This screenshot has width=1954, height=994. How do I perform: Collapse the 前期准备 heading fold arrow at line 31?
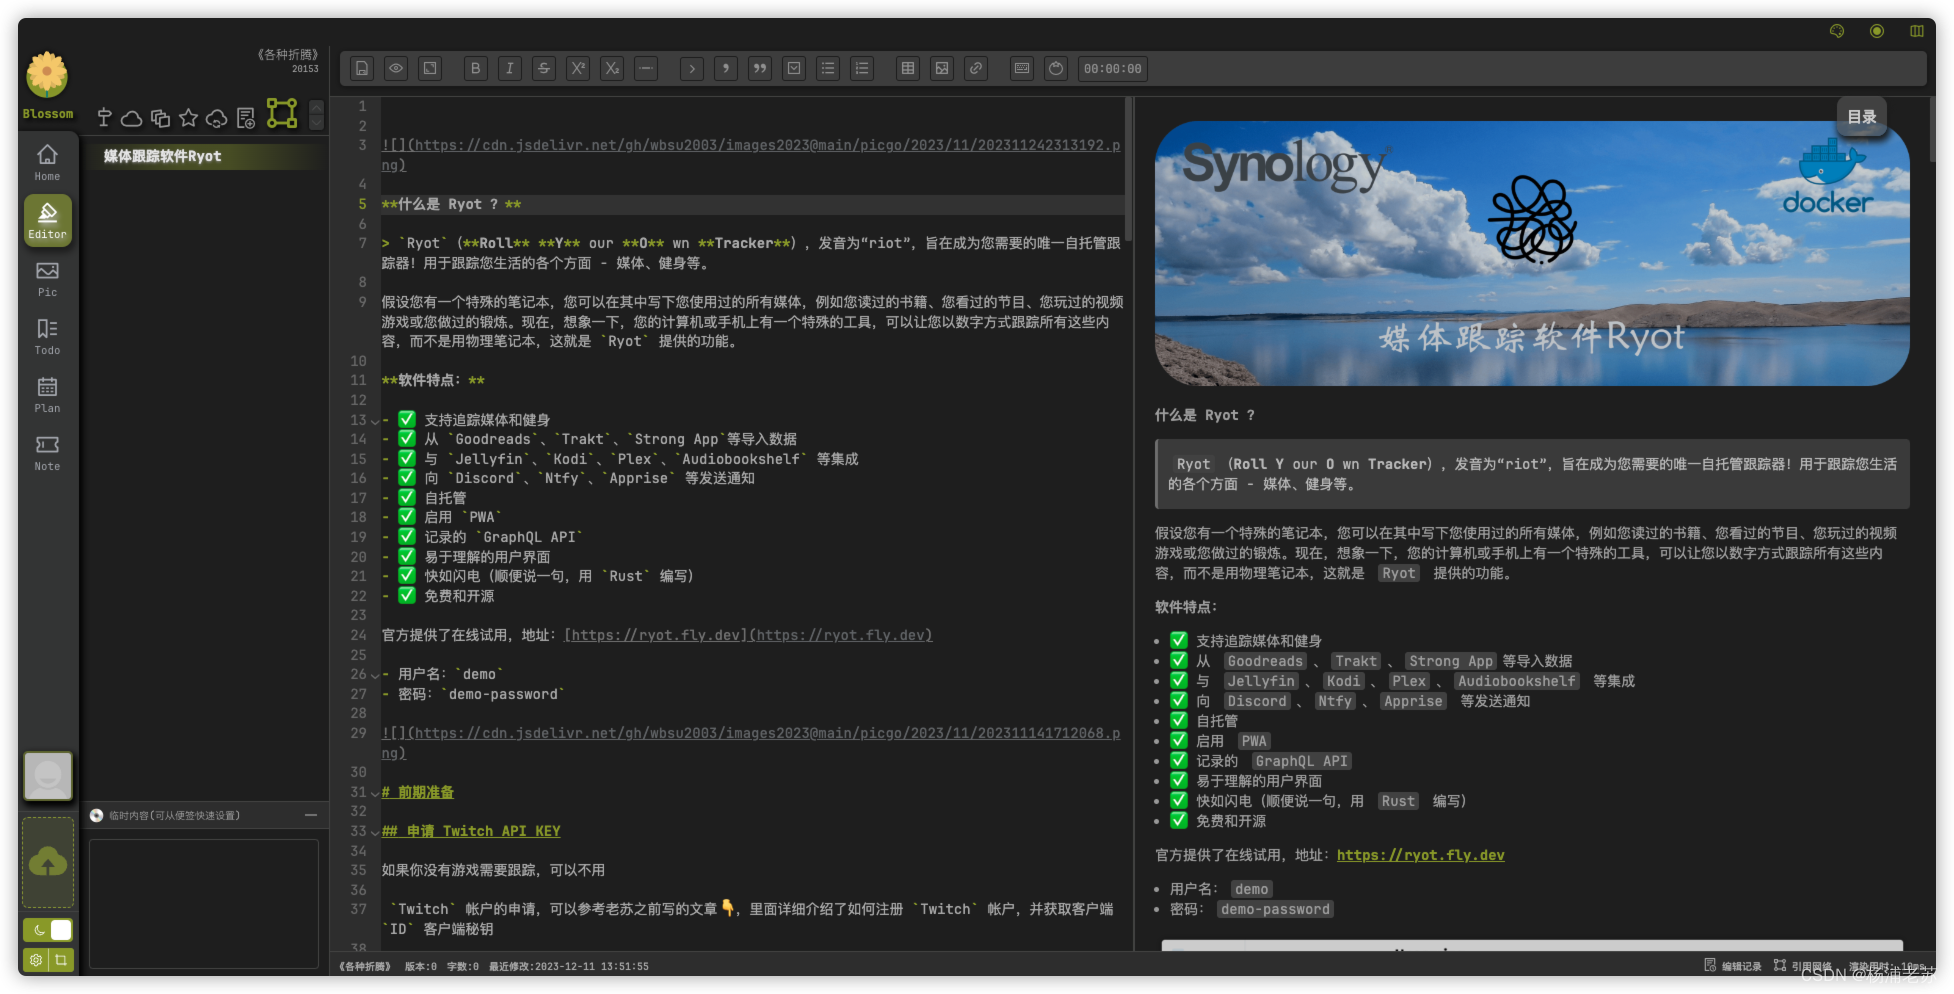pyautogui.click(x=375, y=793)
